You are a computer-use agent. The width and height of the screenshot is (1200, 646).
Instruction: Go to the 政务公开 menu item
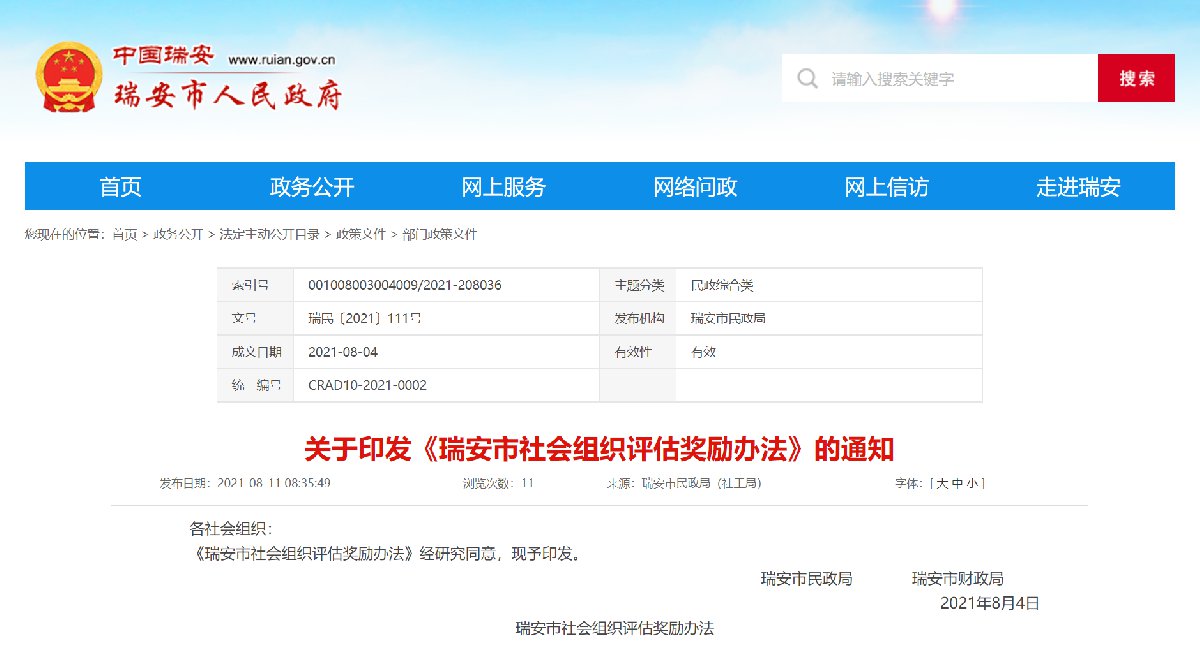pos(312,187)
